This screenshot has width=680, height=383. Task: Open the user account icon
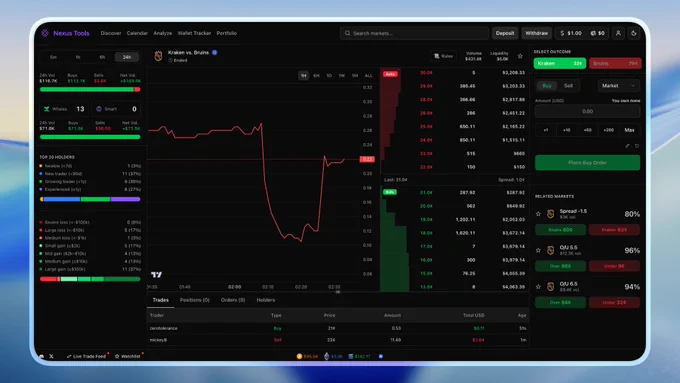tap(618, 33)
